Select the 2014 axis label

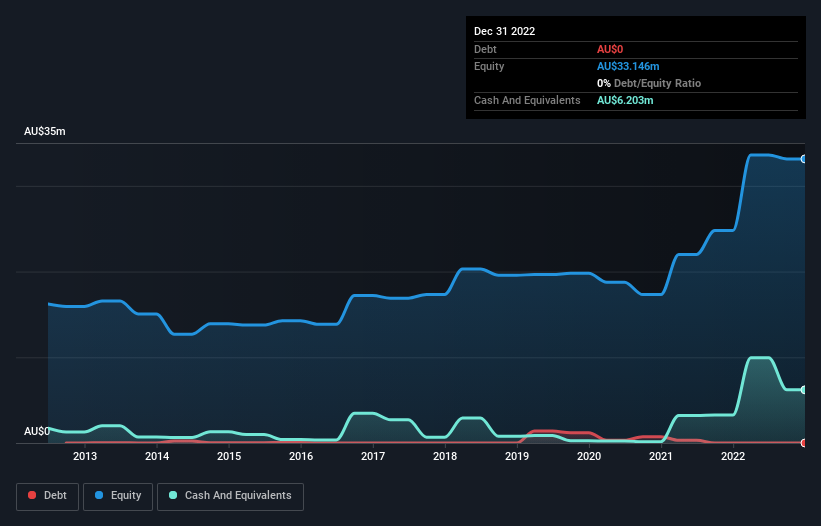tap(157, 456)
